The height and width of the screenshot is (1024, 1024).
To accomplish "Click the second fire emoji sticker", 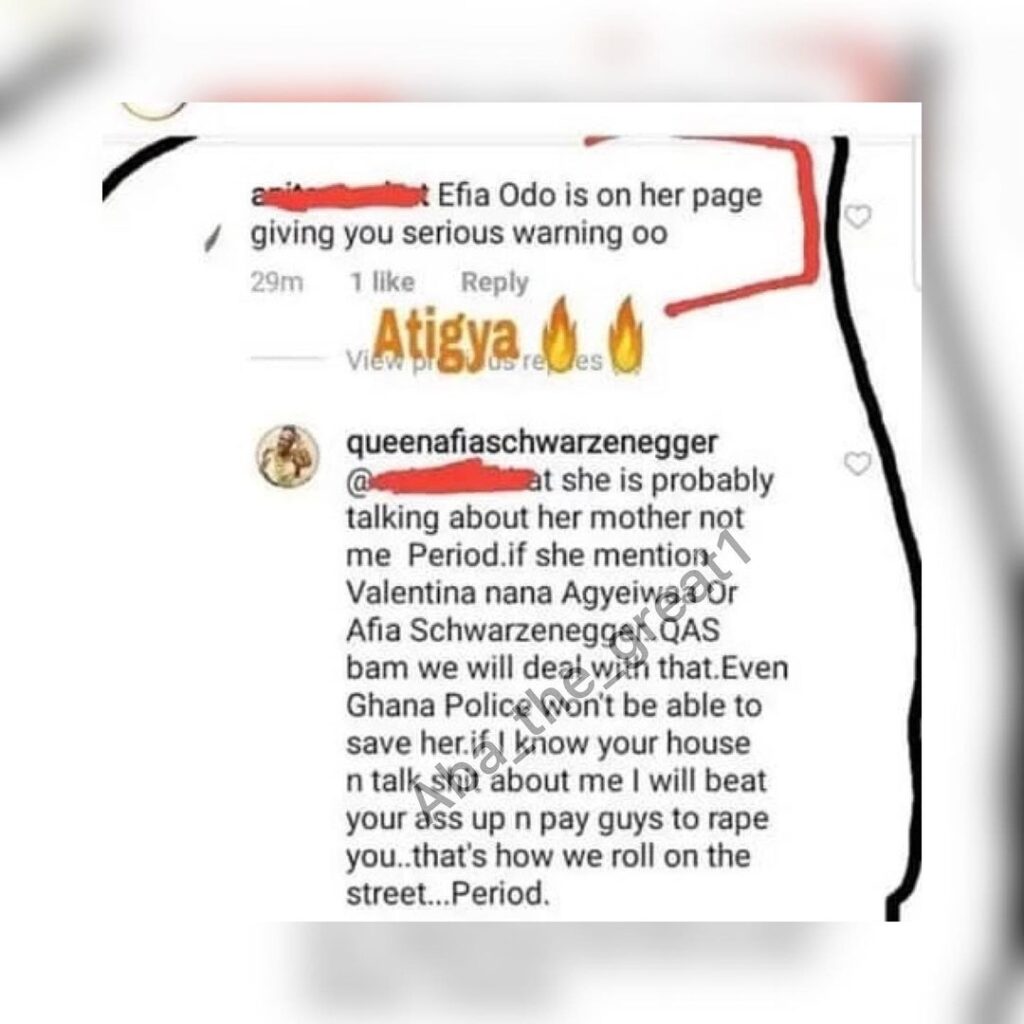I will (x=625, y=334).
